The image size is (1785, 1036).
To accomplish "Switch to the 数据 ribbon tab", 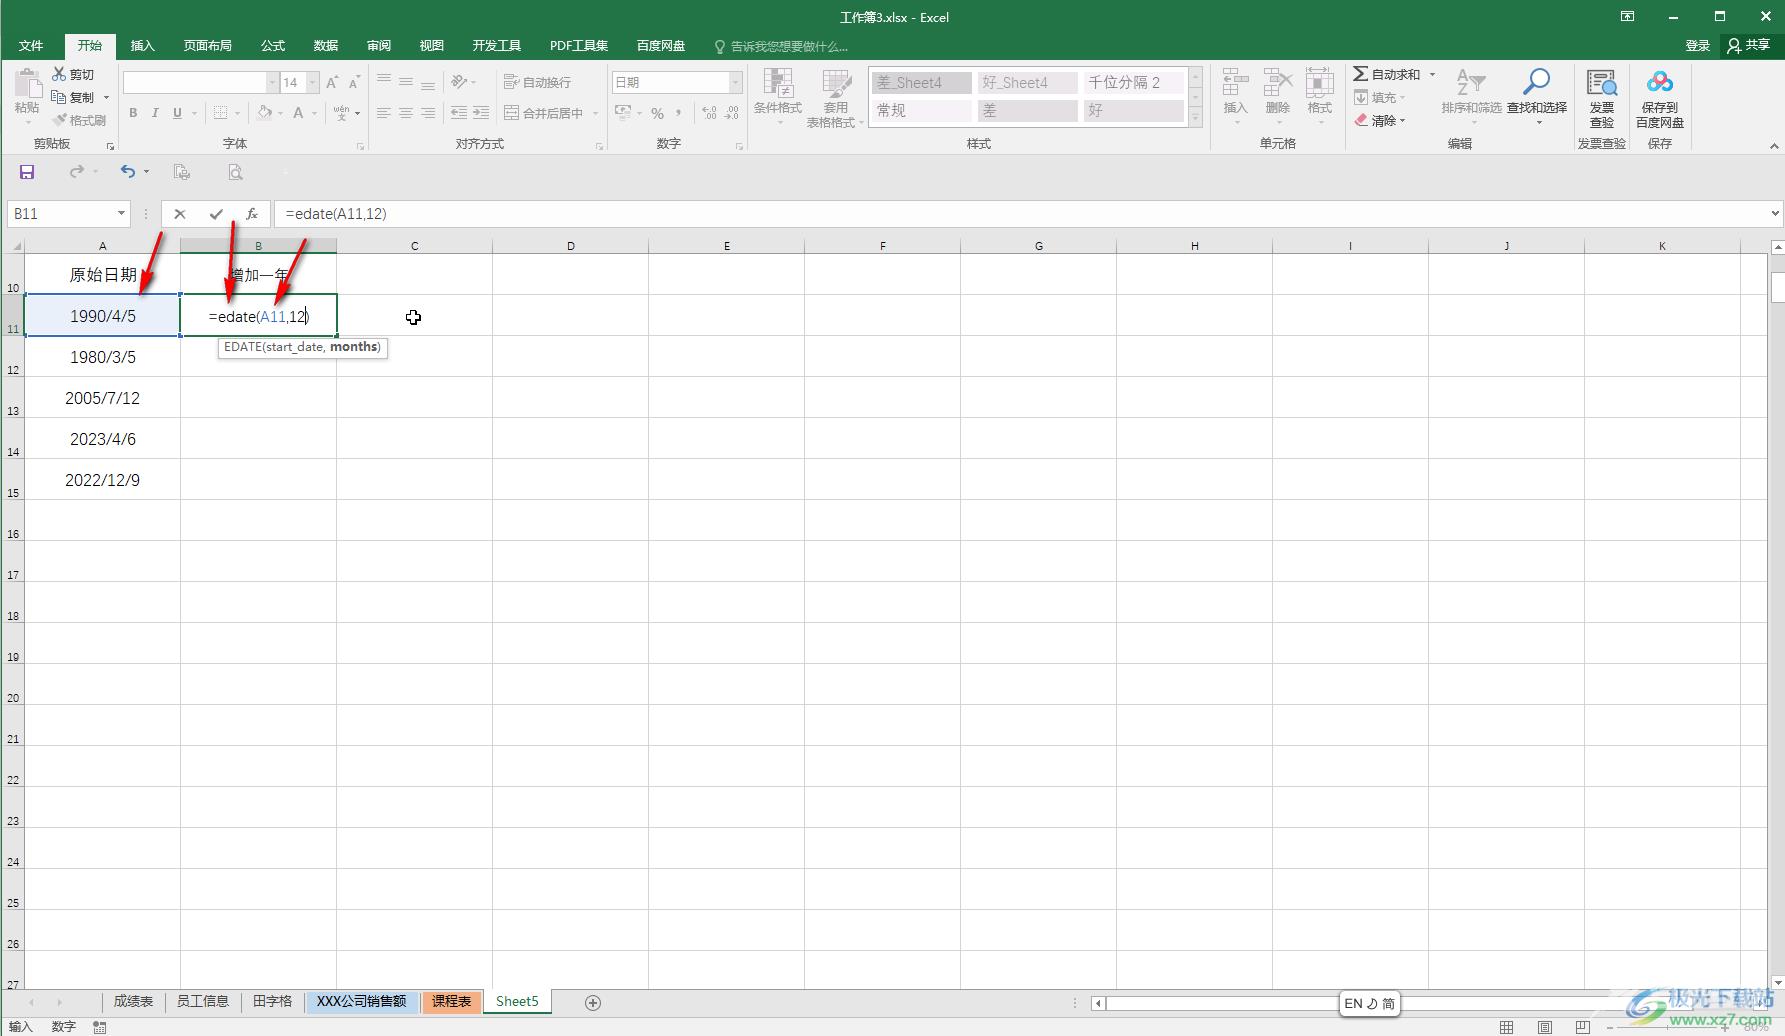I will pos(326,46).
